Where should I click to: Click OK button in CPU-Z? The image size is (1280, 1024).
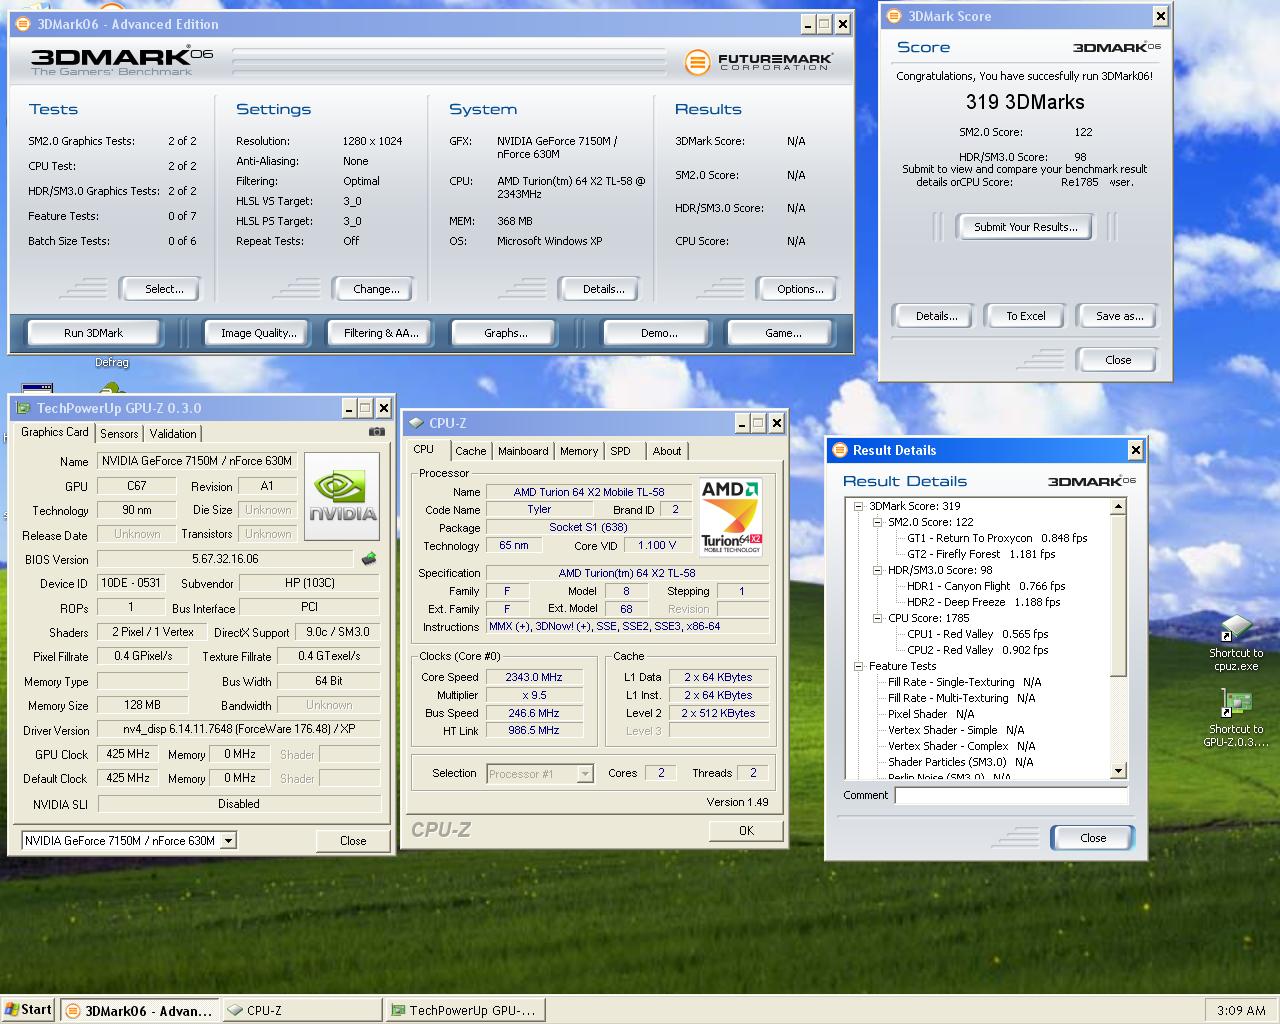[746, 831]
